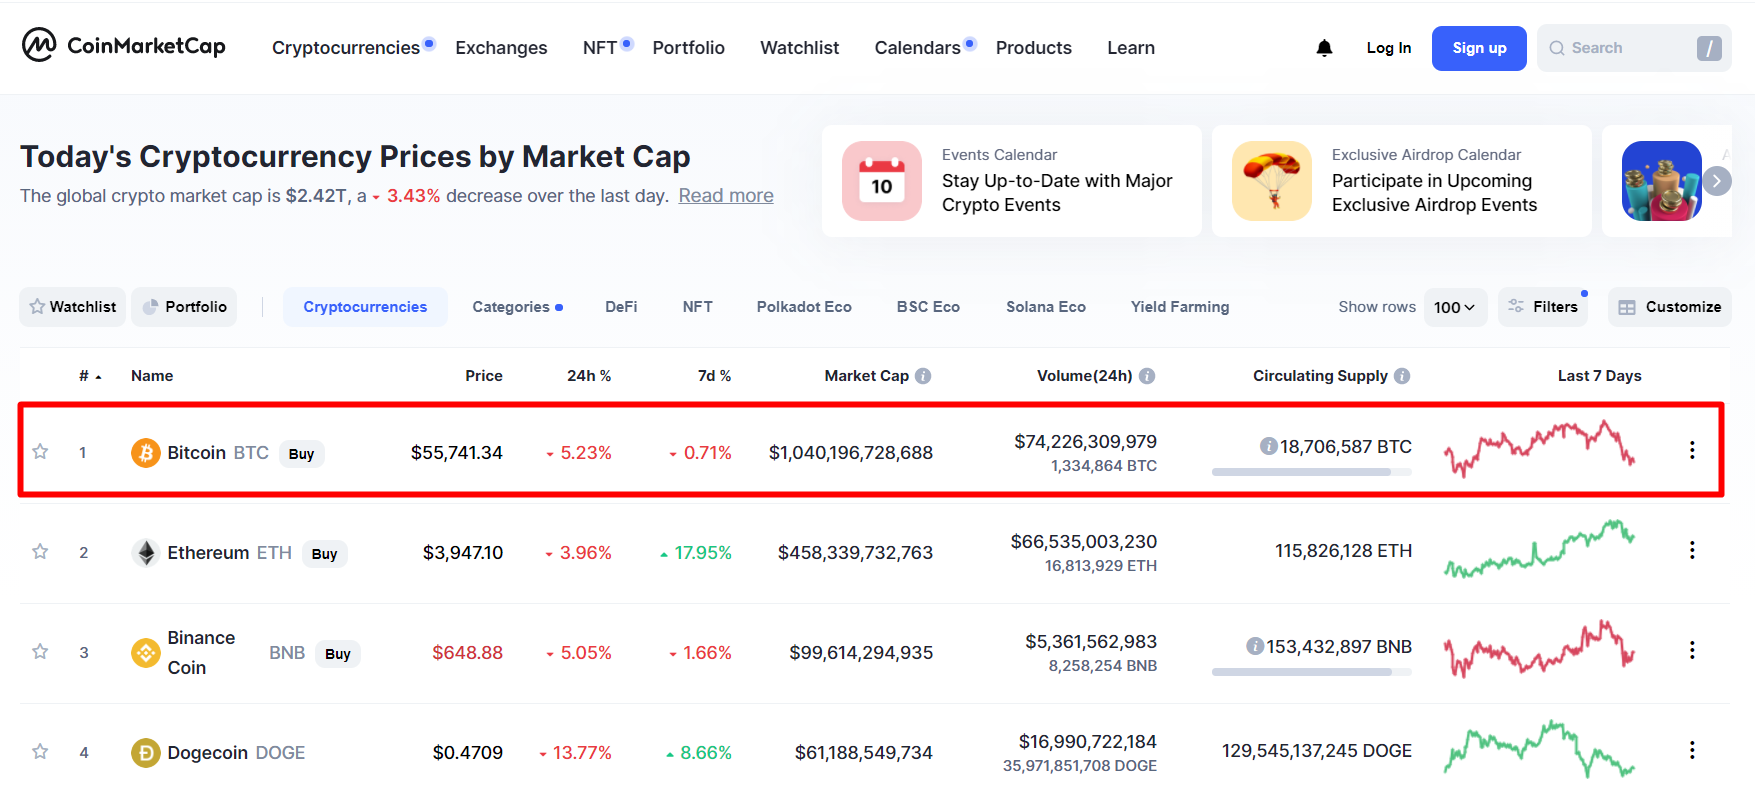Select the Cryptocurrencies tab
This screenshot has height=799, width=1755.
click(365, 307)
